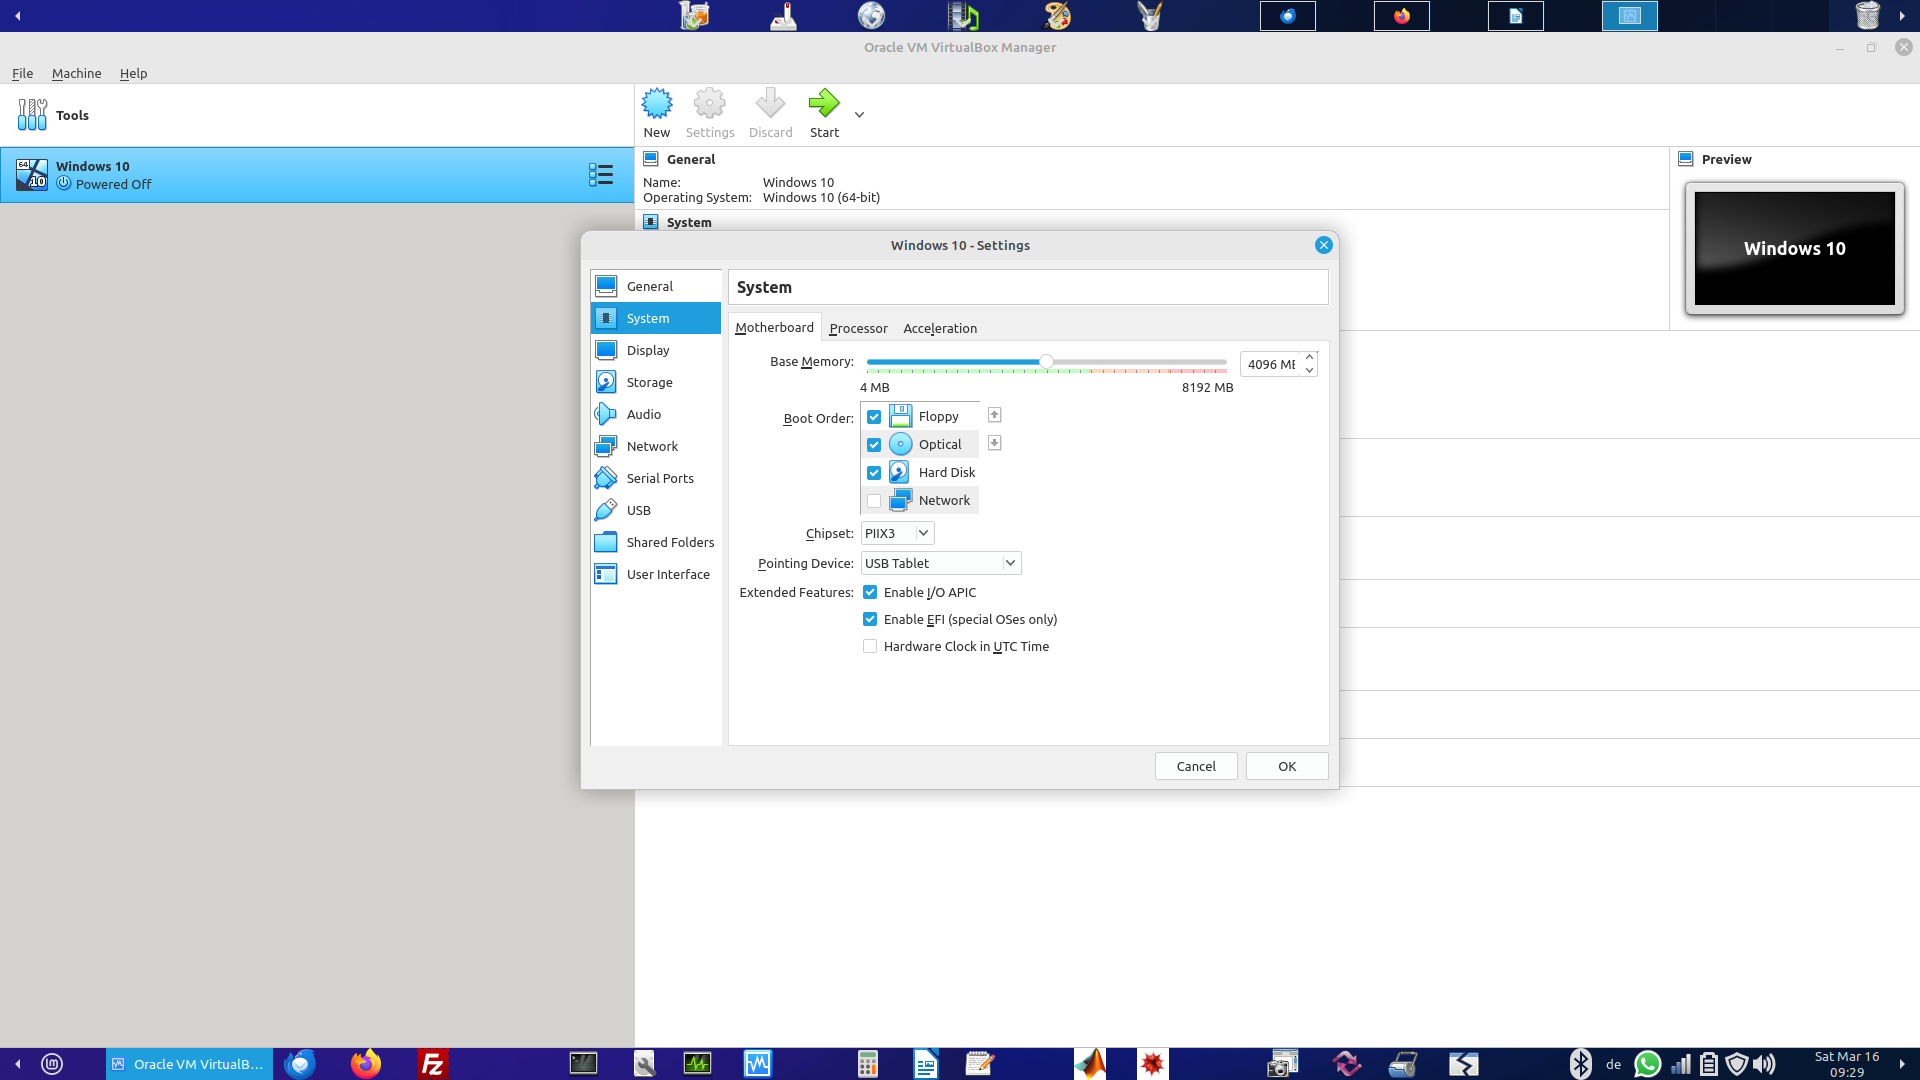
Task: Open Thunderbird from the bottom taskbar
Action: pyautogui.click(x=299, y=1064)
